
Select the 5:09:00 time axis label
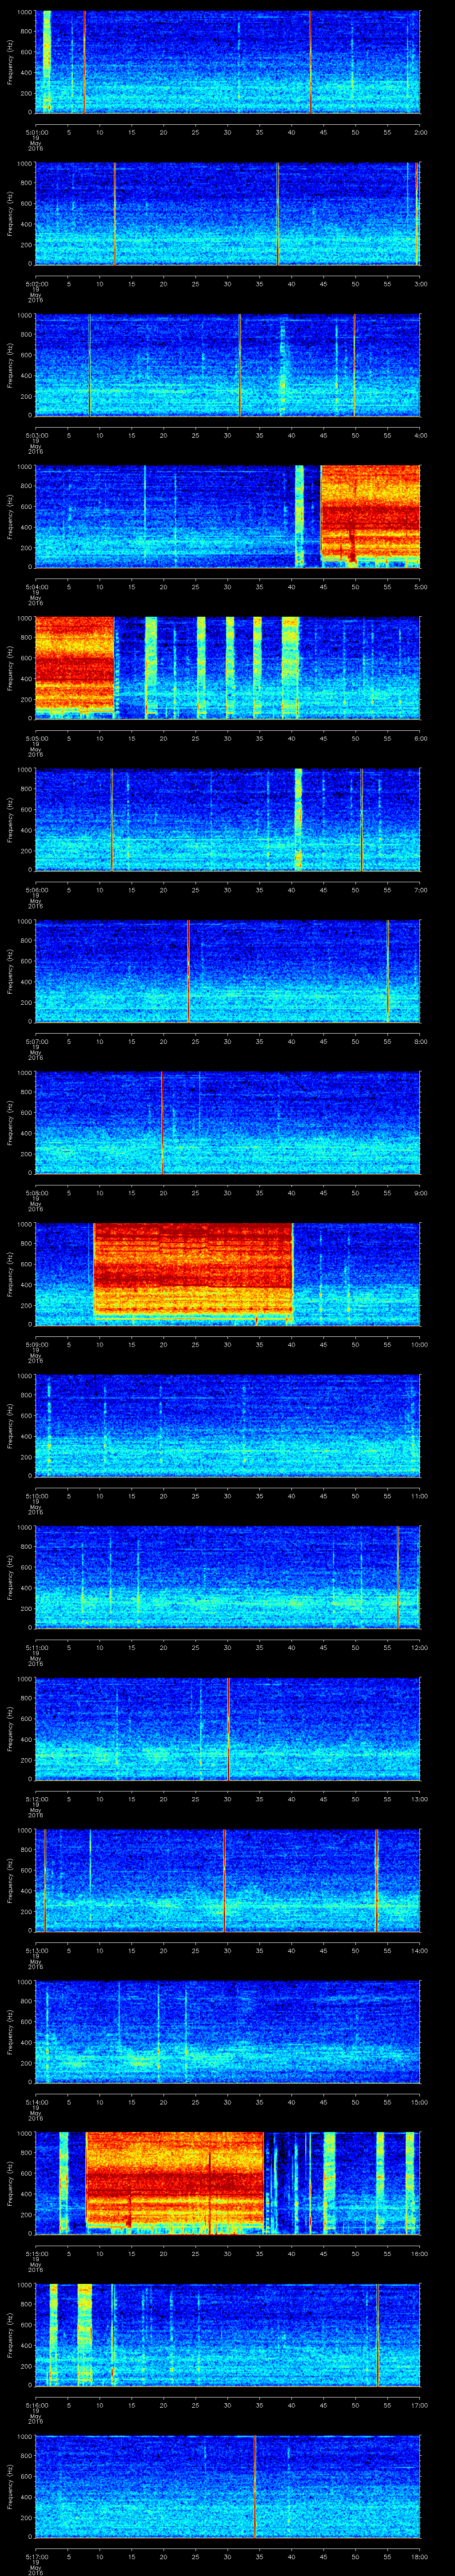(x=36, y=1344)
